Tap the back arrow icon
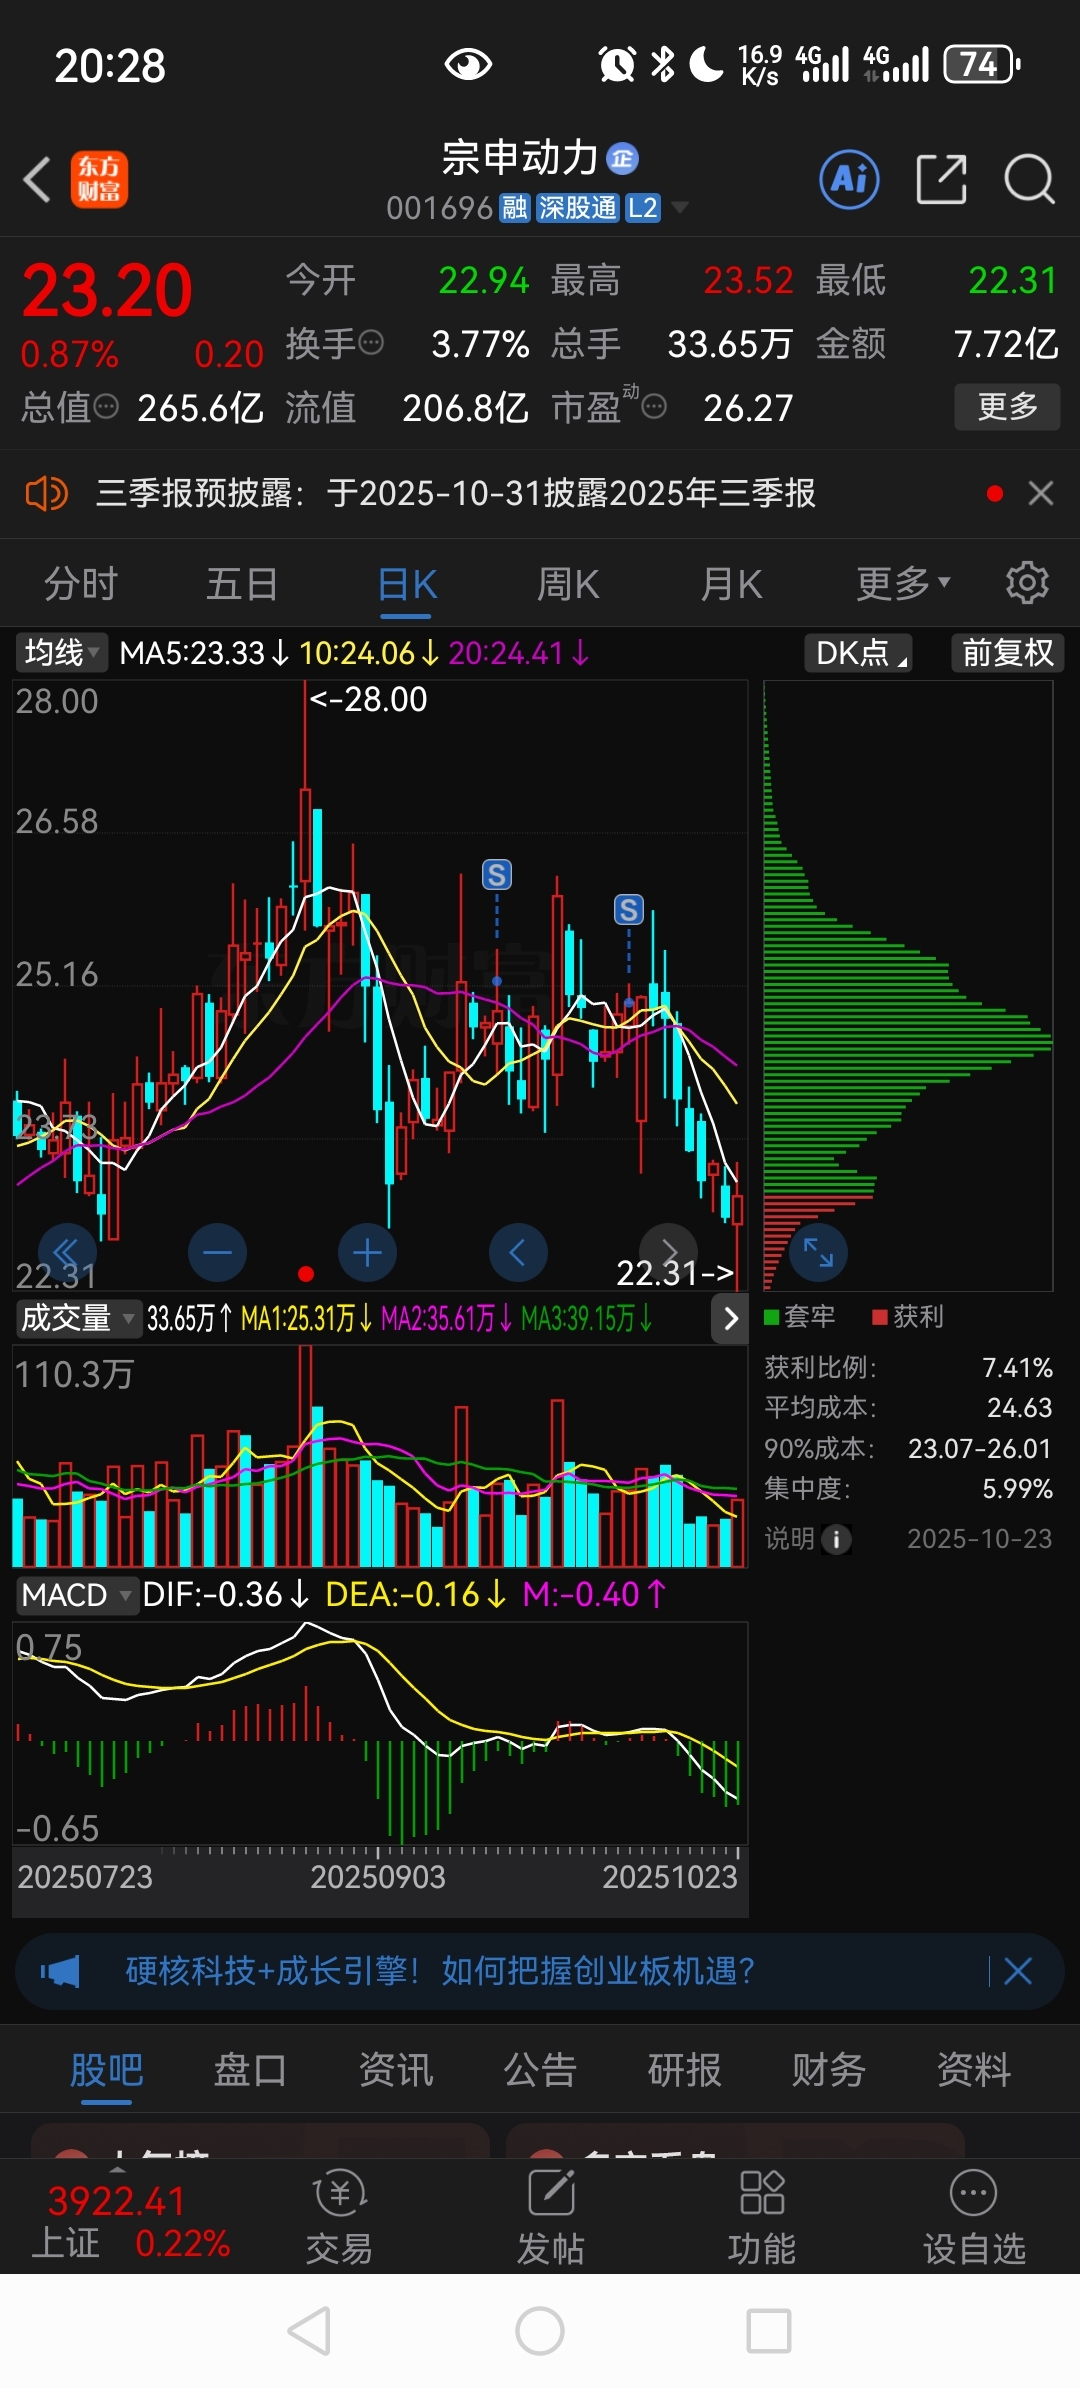The image size is (1080, 2388). point(38,180)
